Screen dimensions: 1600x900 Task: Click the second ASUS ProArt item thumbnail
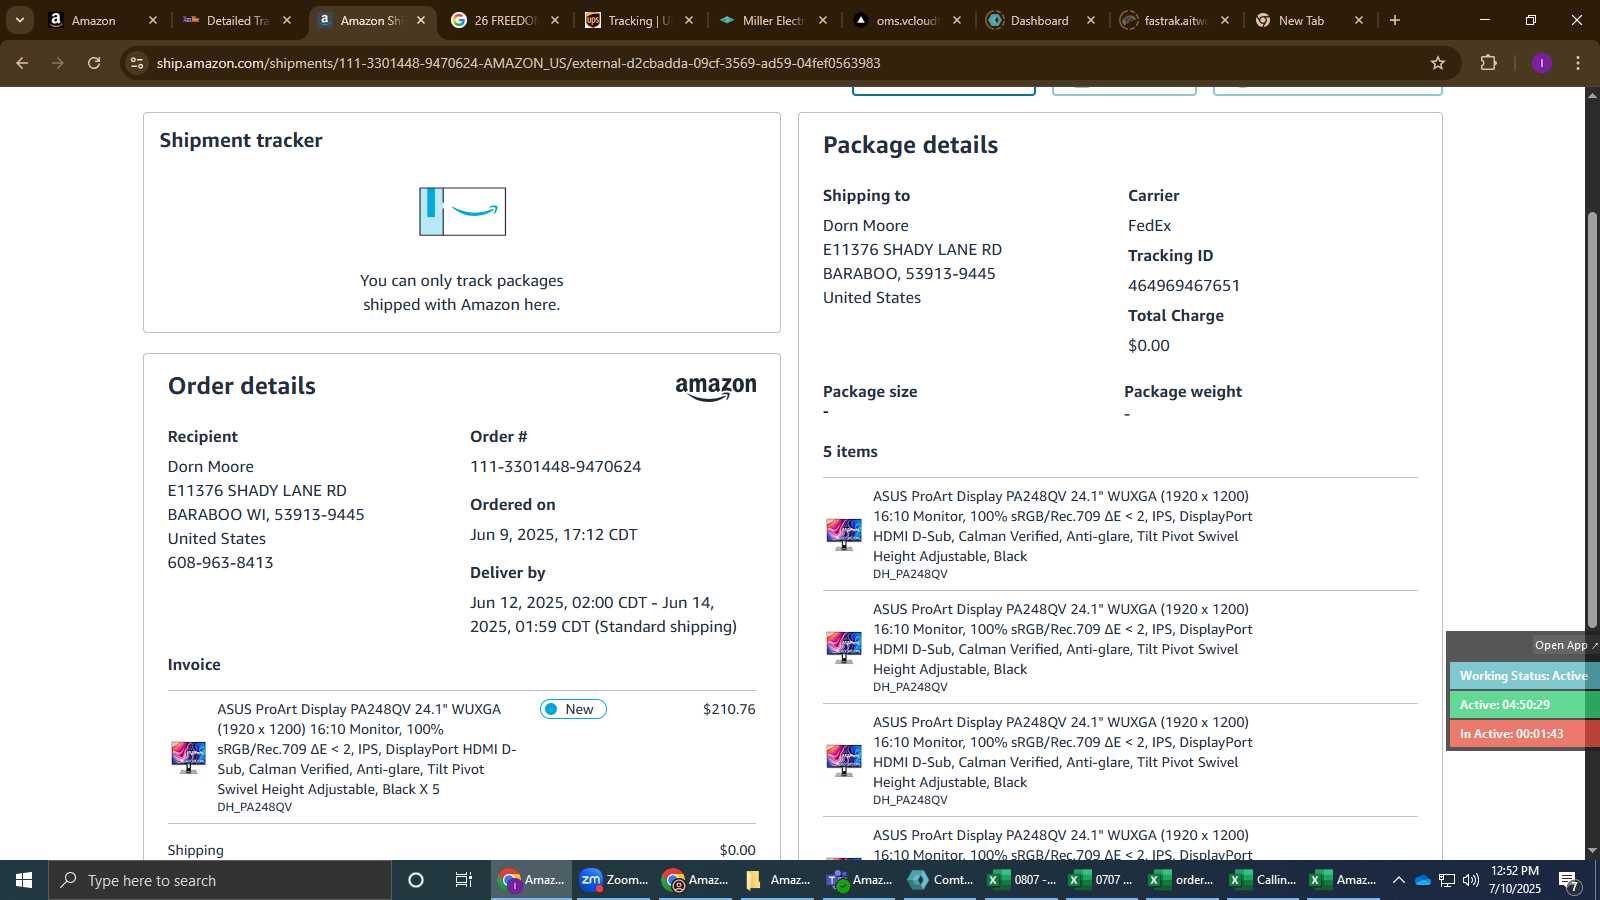[x=844, y=647]
